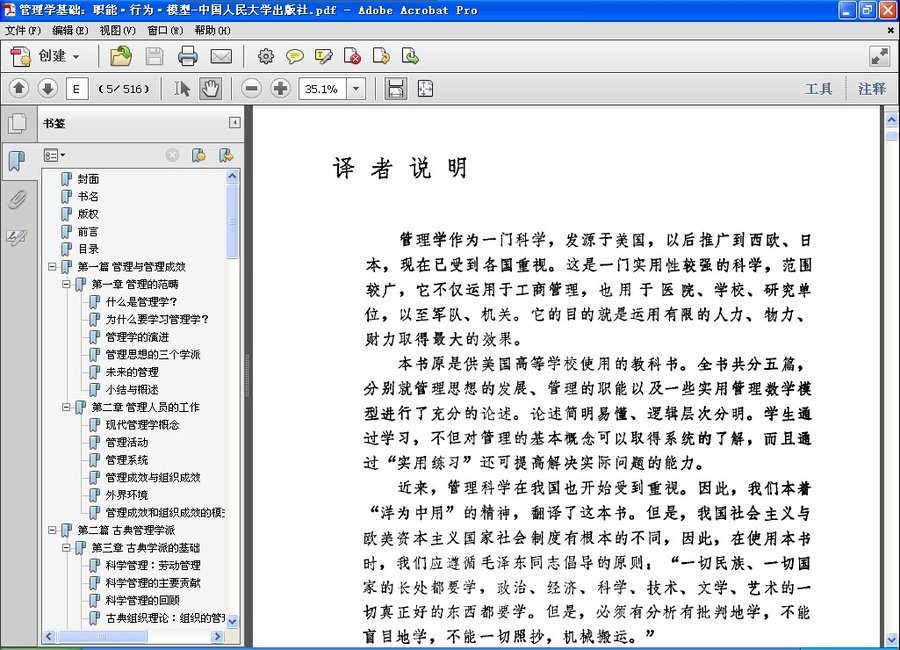Toggle the Signatures panel in the sidebar
900x650 pixels.
click(x=17, y=237)
